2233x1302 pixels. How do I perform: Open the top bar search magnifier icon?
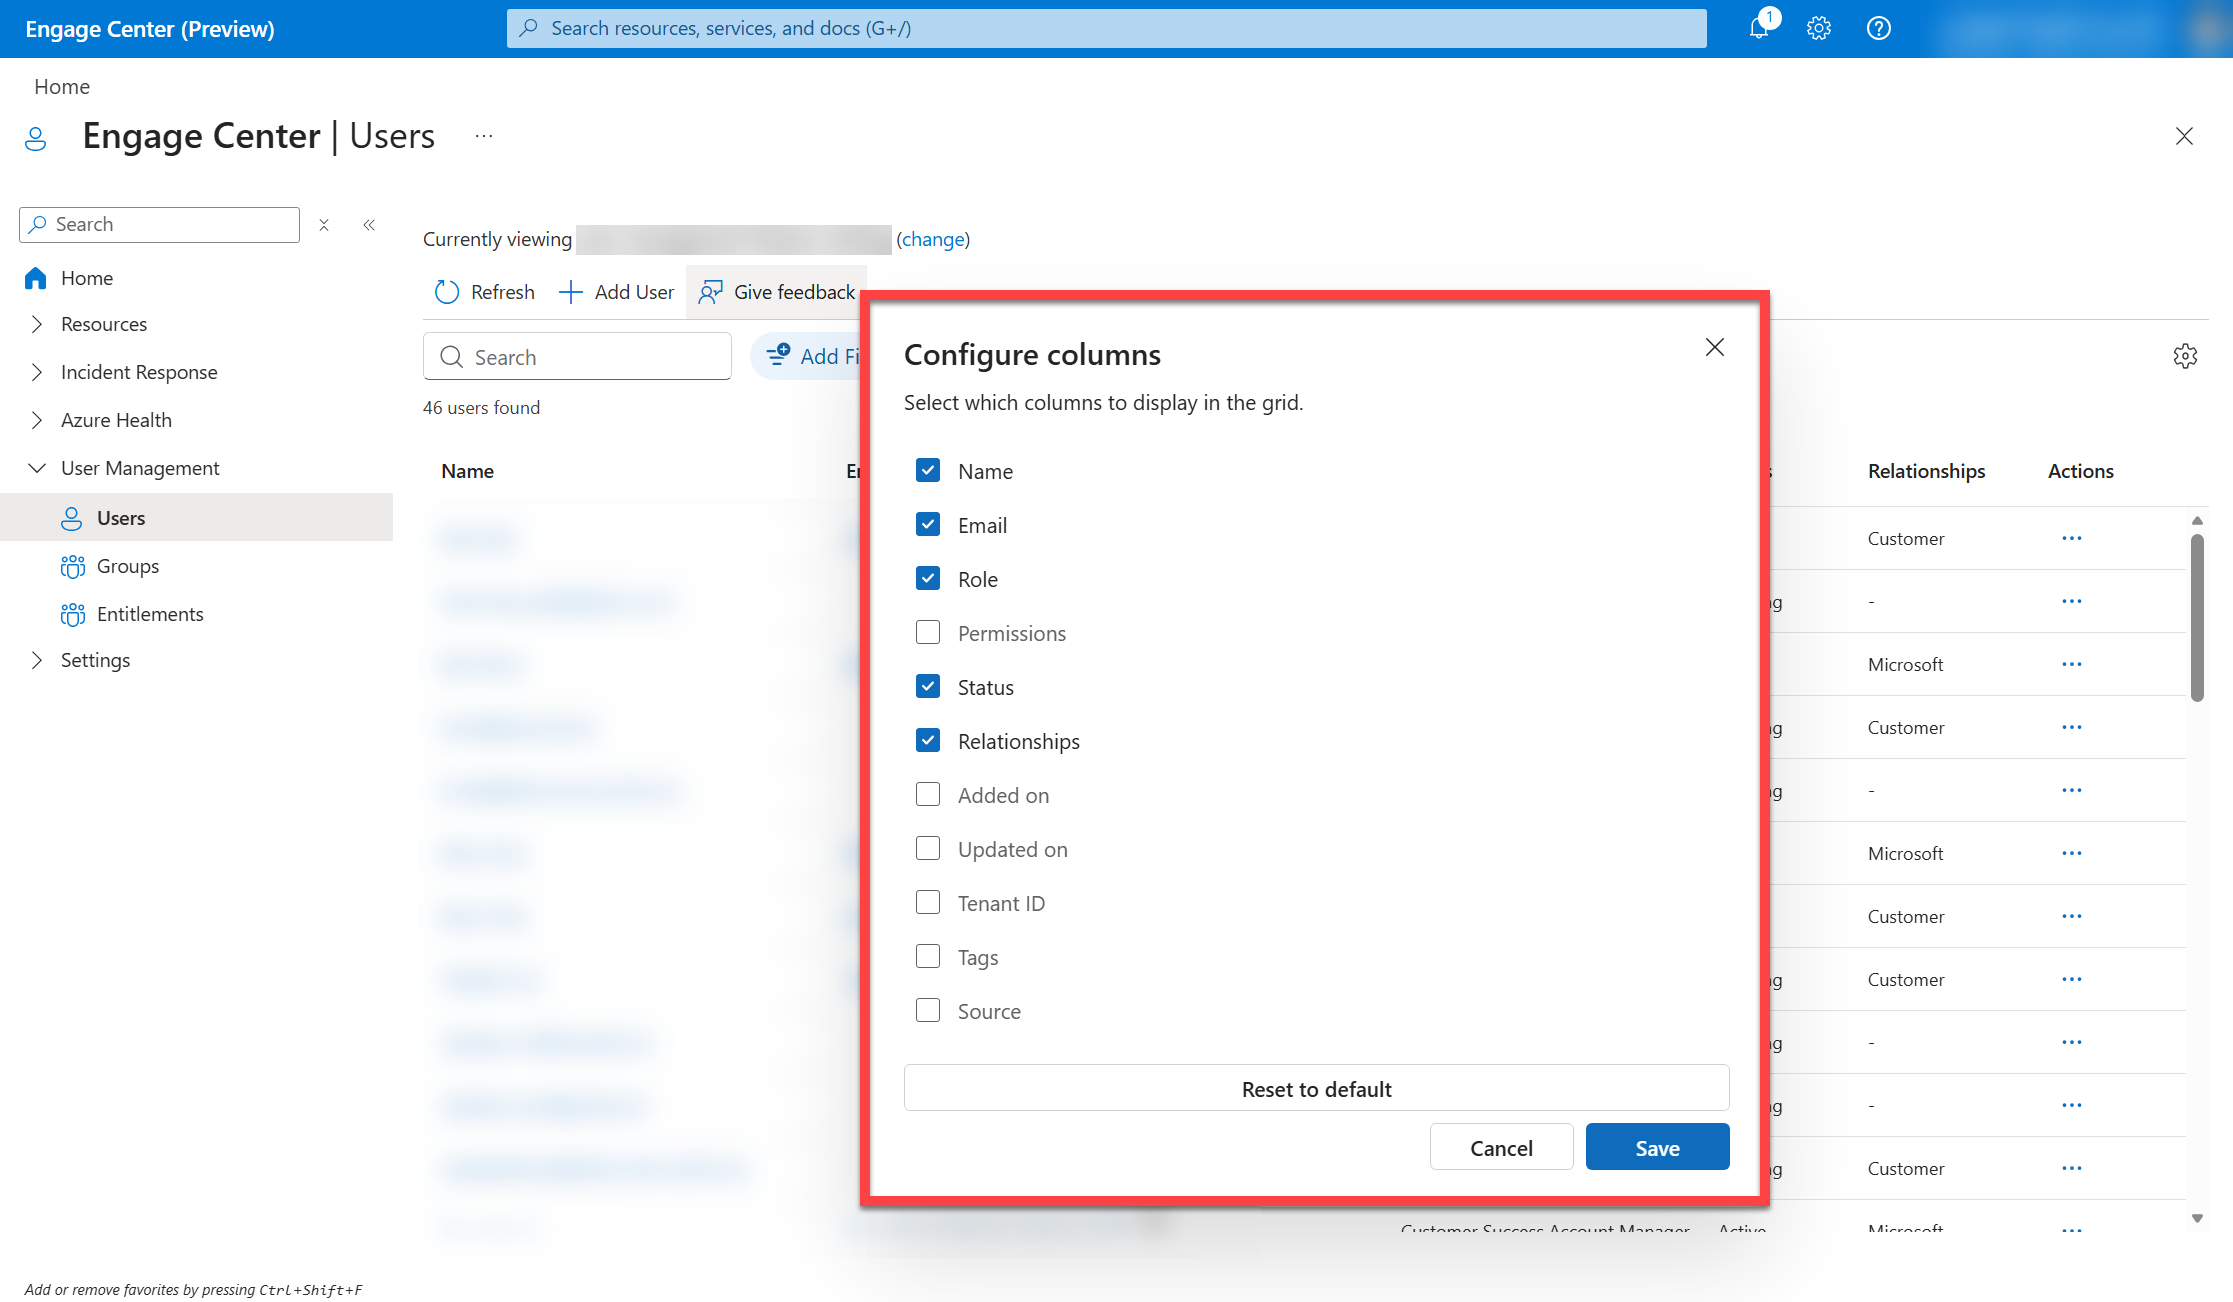(529, 28)
